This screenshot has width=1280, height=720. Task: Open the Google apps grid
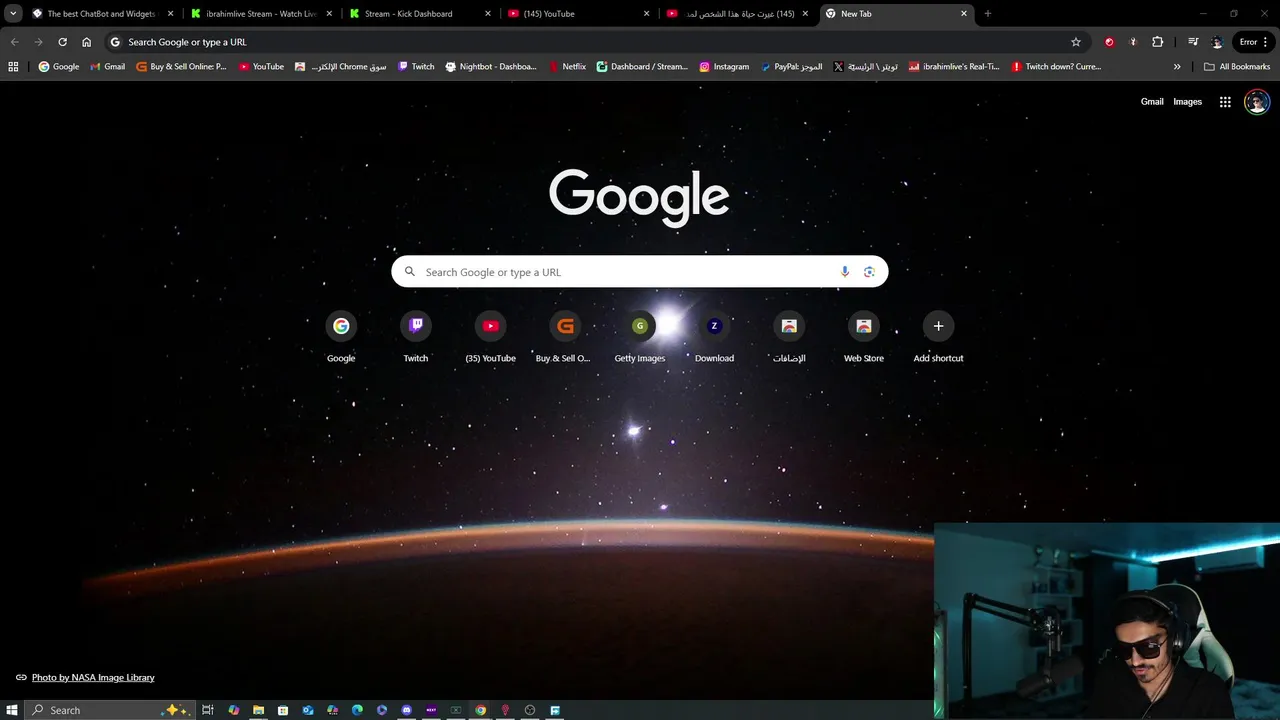(1225, 102)
